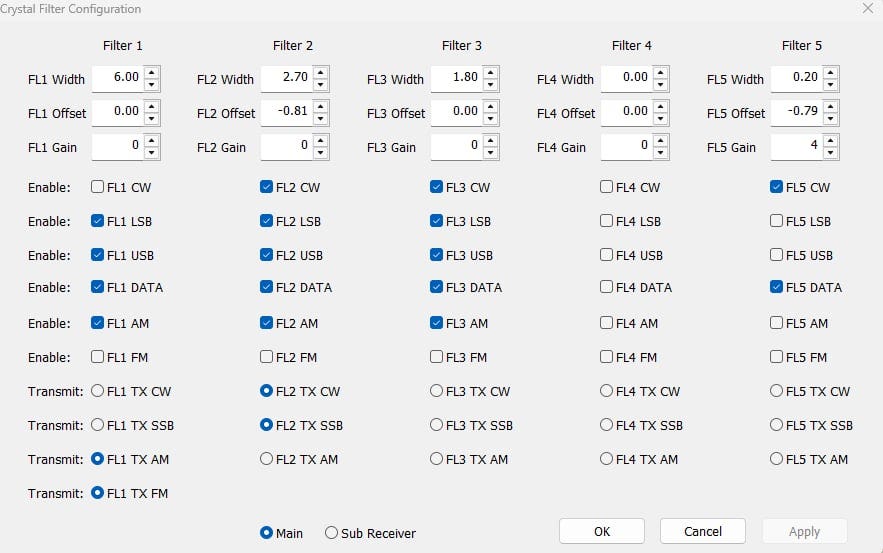This screenshot has height=553, width=883.
Task: Click the FL2 Offset field showing -0.81
Action: tap(287, 112)
